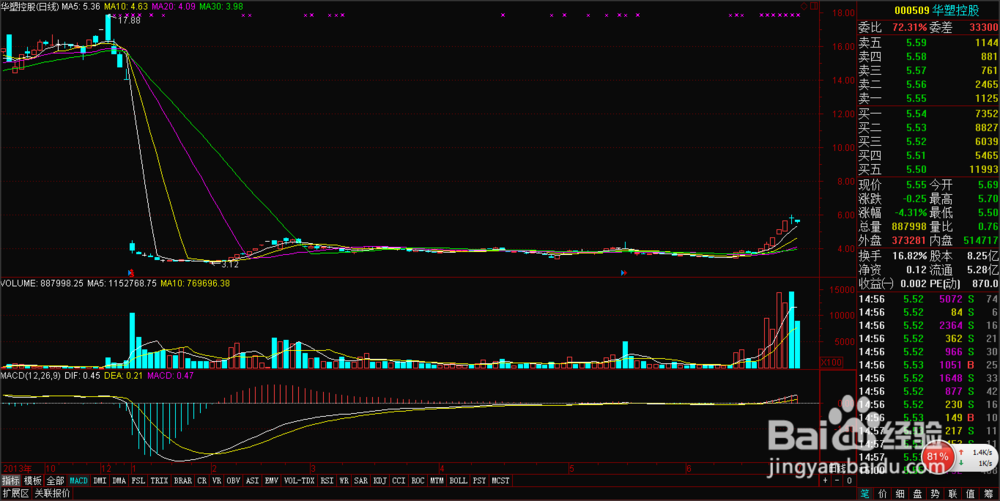Switch to the KDJ indicator tab
The width and height of the screenshot is (1000, 501).
(380, 481)
